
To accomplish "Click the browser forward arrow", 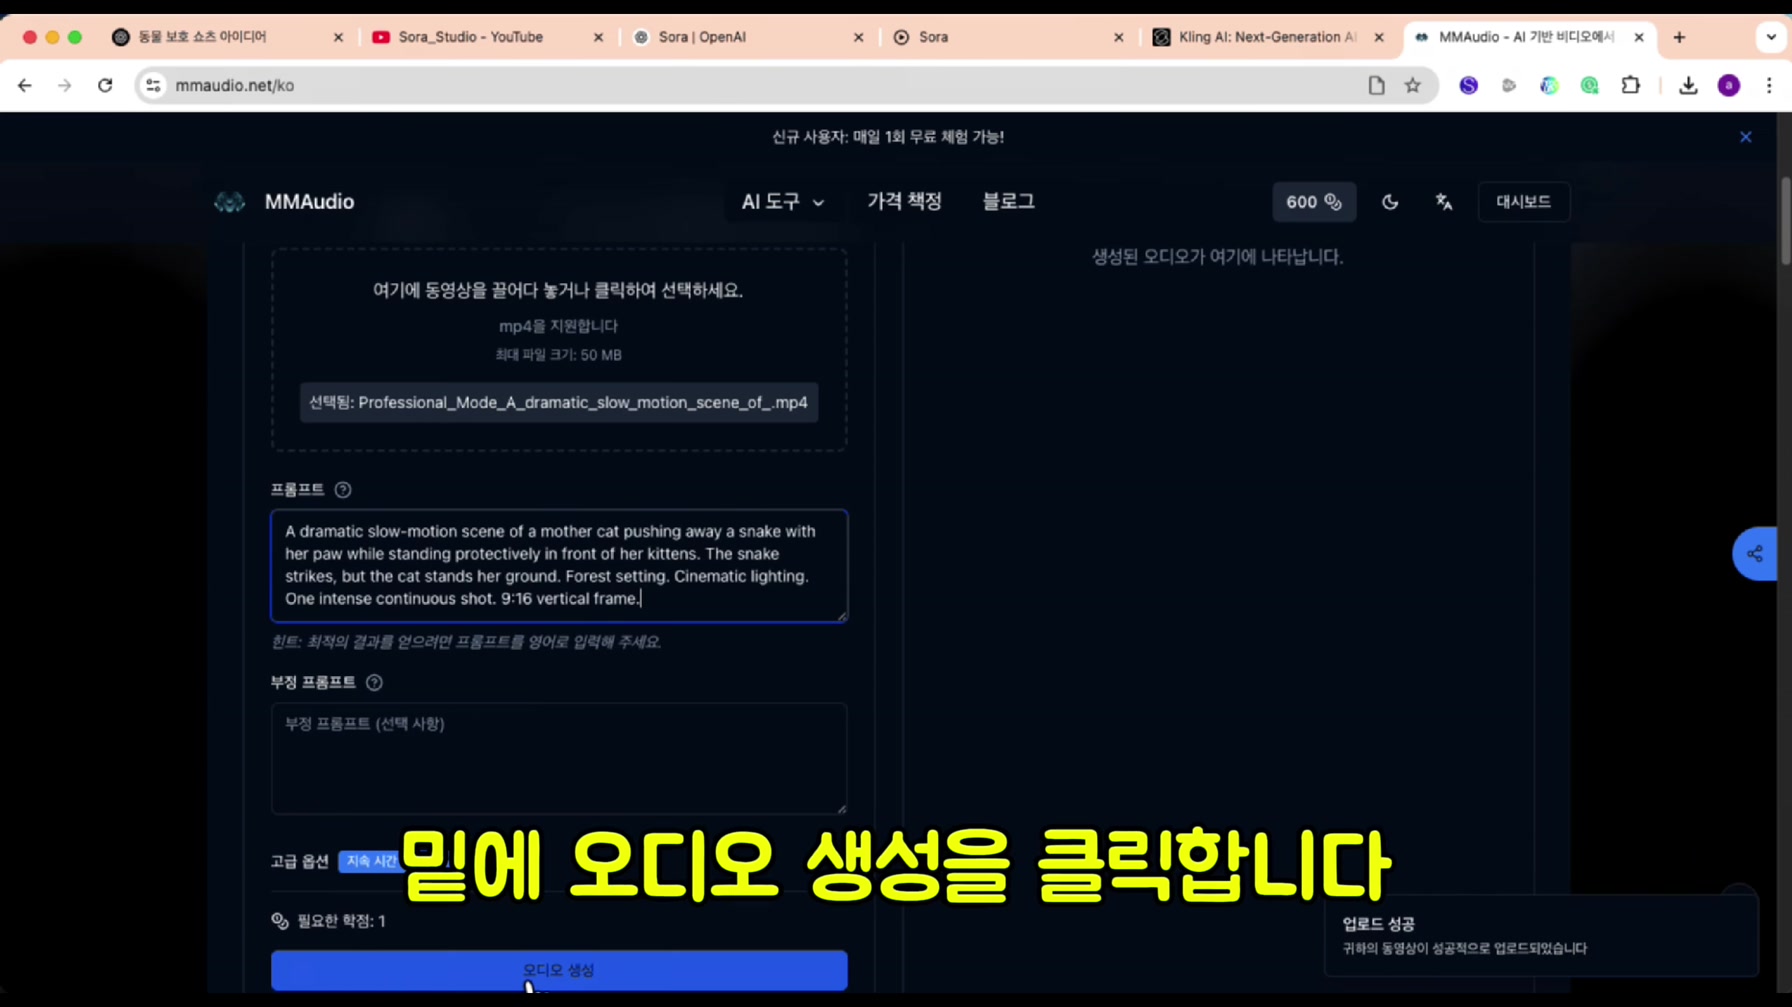I will click(65, 86).
